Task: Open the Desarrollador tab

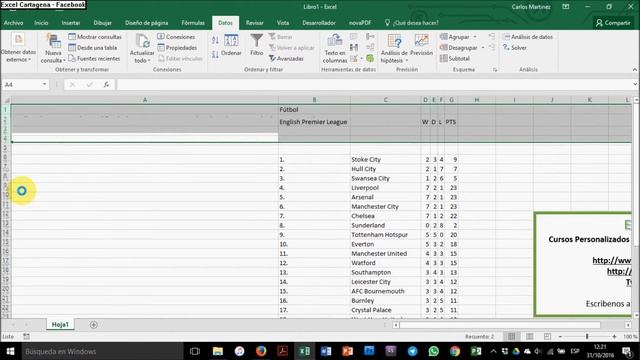Action: [x=319, y=23]
